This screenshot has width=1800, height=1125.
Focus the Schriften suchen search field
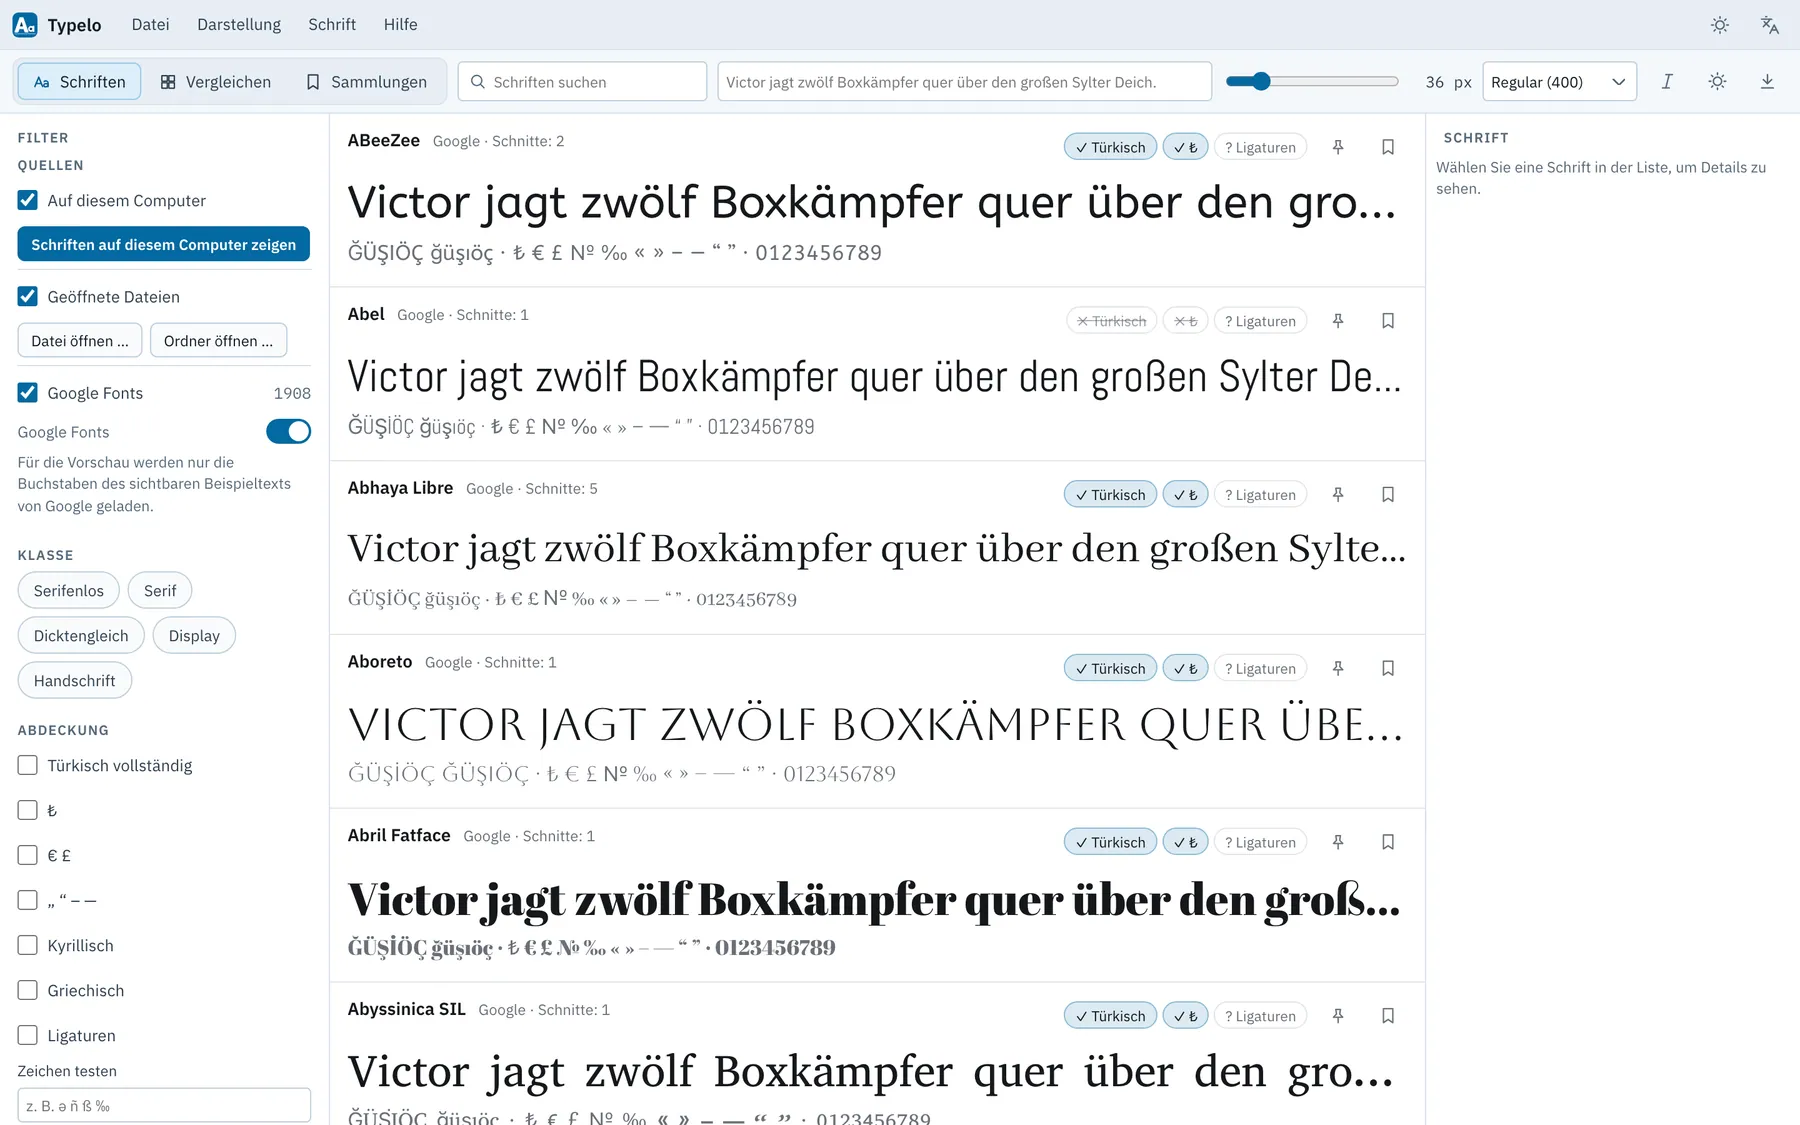tap(582, 82)
